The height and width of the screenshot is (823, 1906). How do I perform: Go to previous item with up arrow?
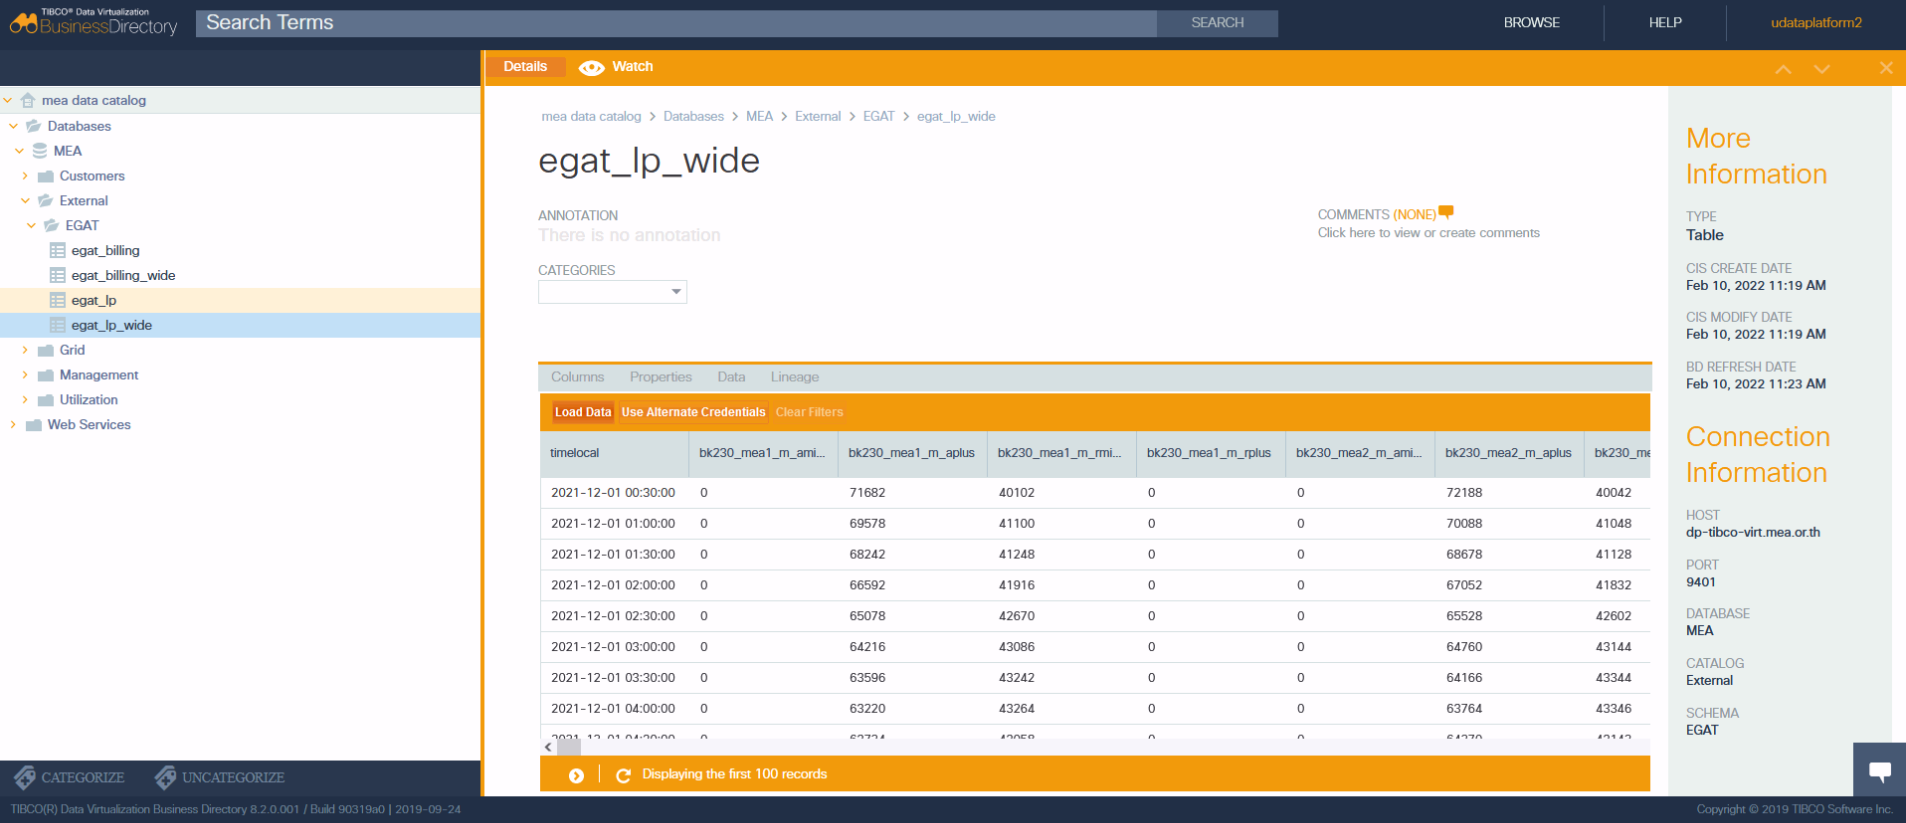click(x=1783, y=69)
